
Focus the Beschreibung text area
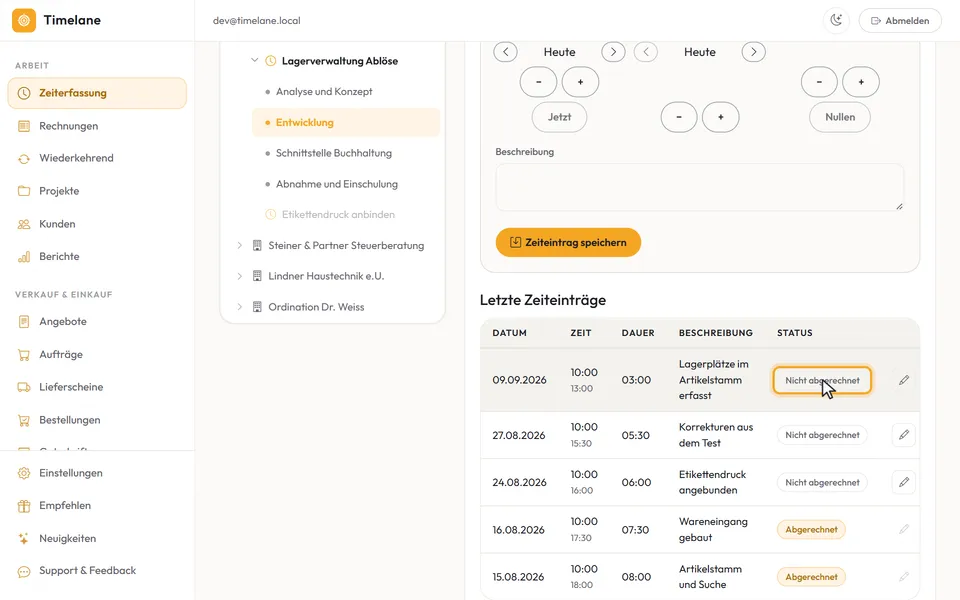pos(700,187)
